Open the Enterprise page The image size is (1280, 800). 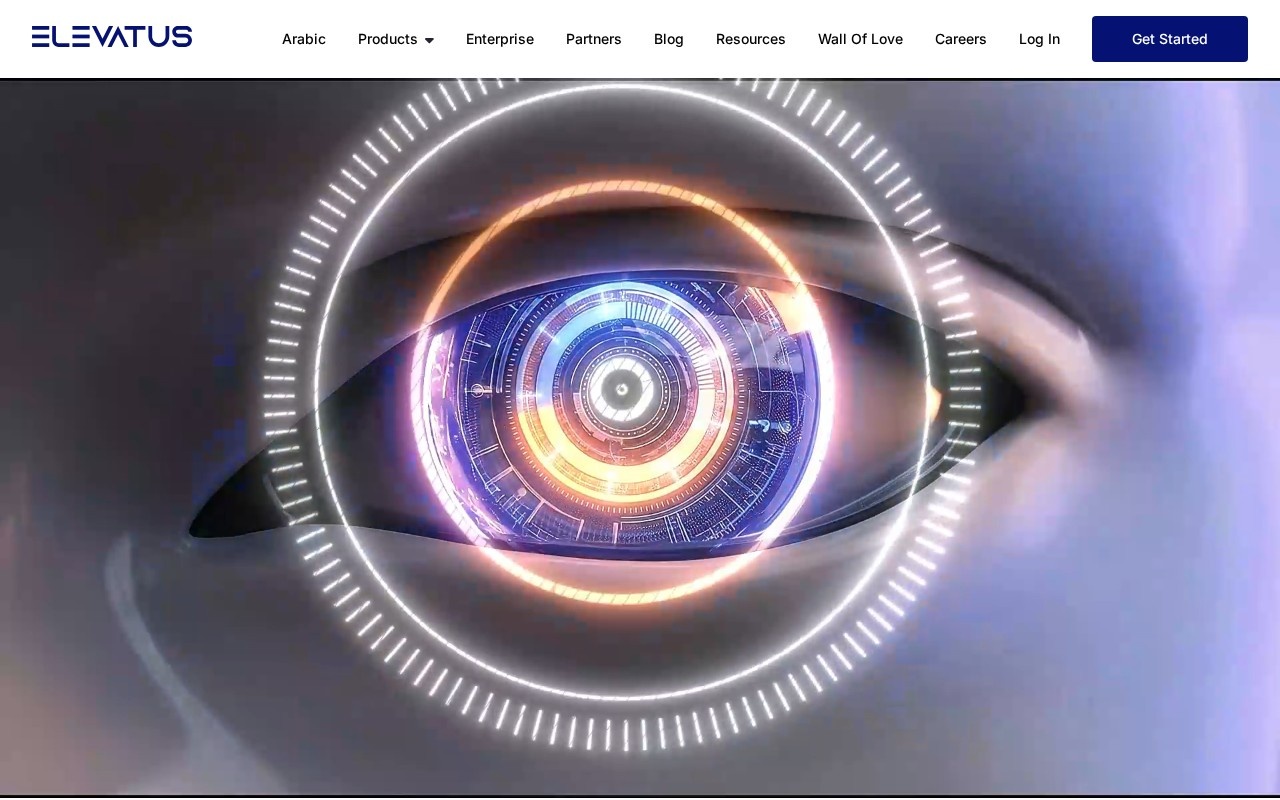tap(500, 39)
